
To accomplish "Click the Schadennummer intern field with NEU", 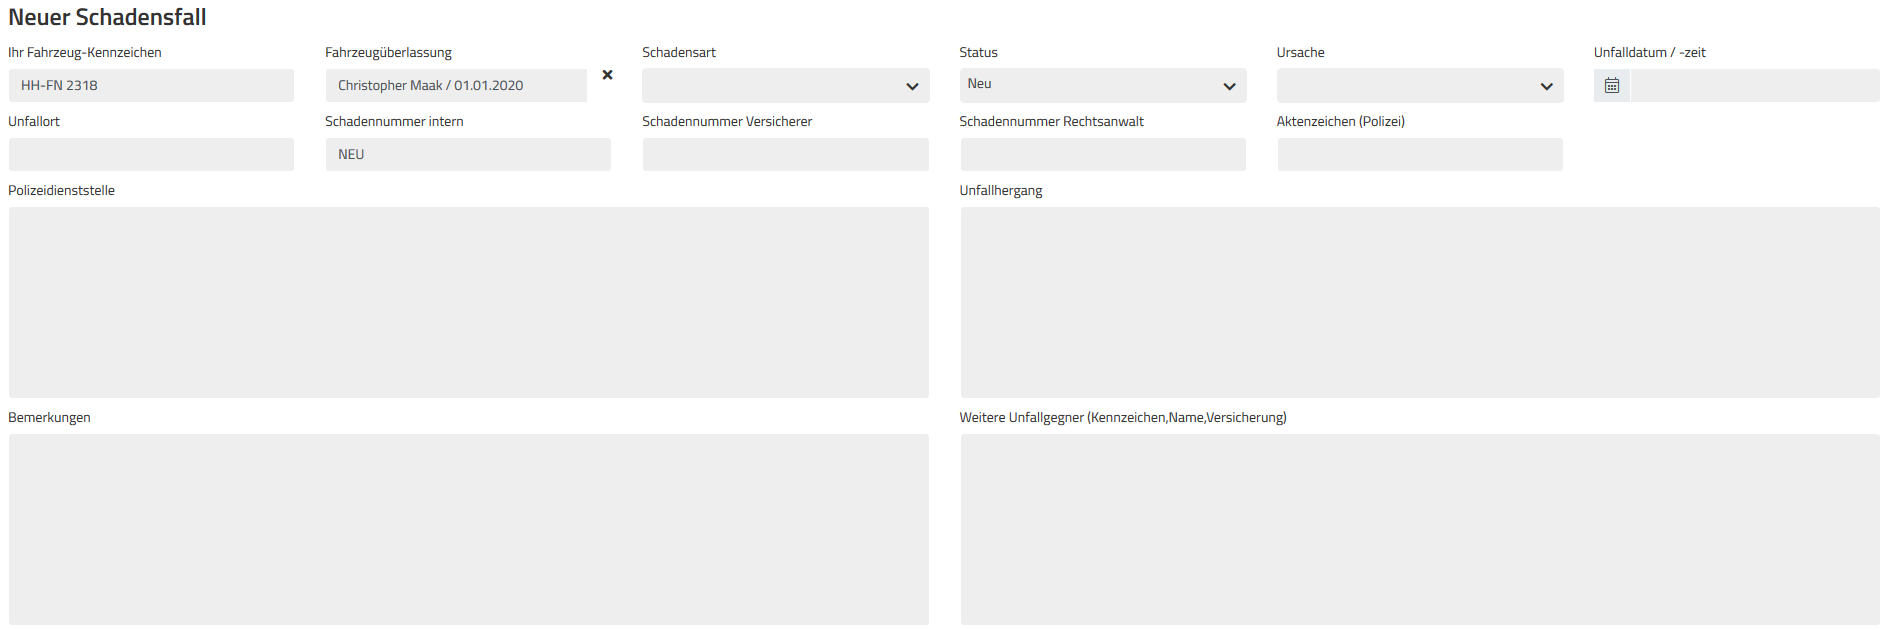I will pos(468,155).
